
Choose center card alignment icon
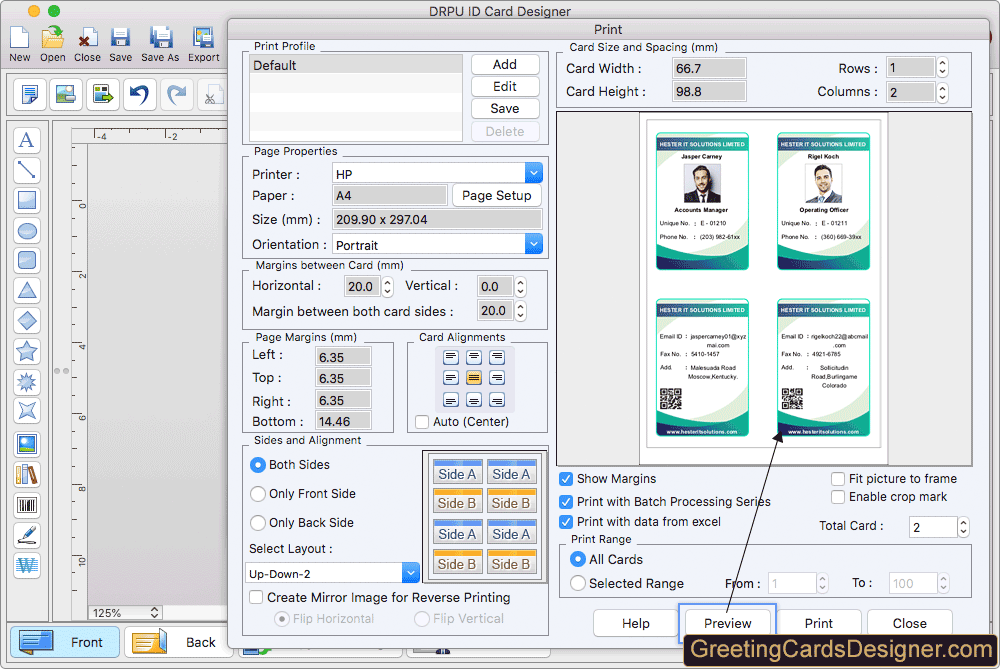[x=474, y=378]
